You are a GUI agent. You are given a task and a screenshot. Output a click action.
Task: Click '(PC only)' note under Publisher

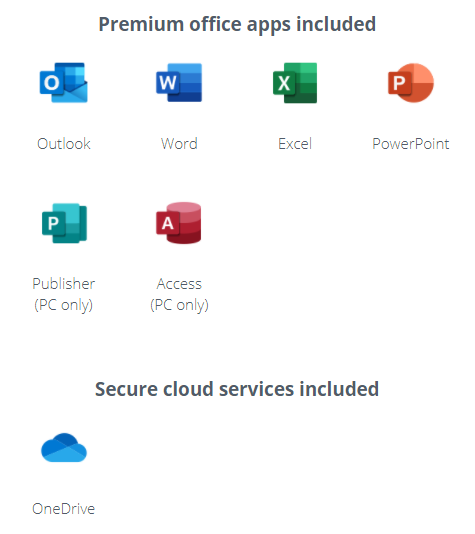click(64, 305)
